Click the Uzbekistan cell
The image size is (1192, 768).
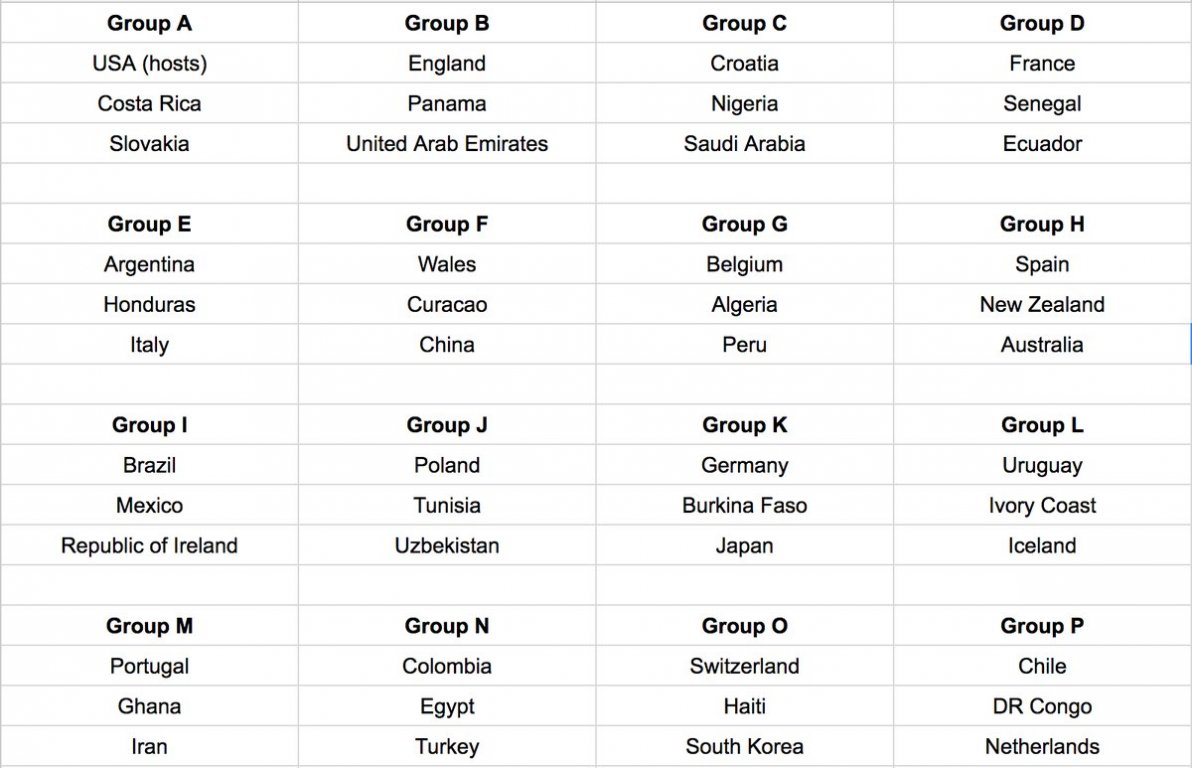(x=447, y=545)
